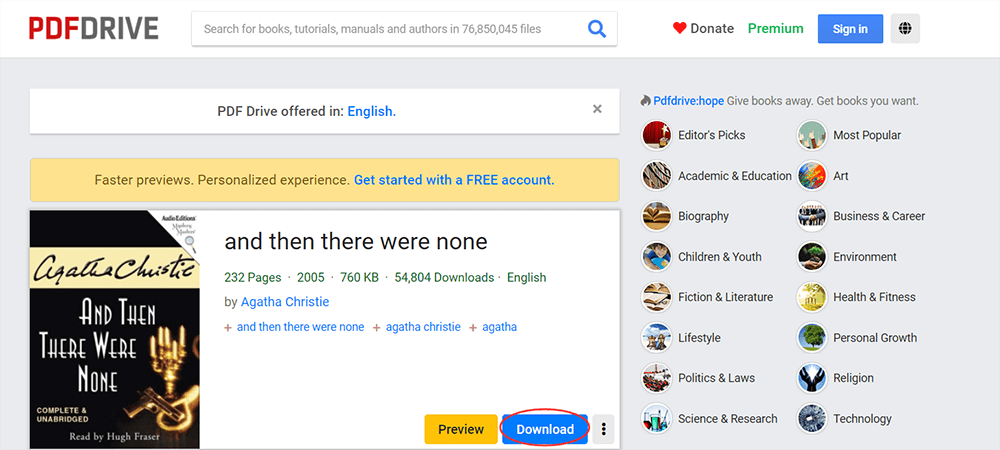Dismiss the language offer banner
Image resolution: width=1000 pixels, height=450 pixels.
click(597, 109)
